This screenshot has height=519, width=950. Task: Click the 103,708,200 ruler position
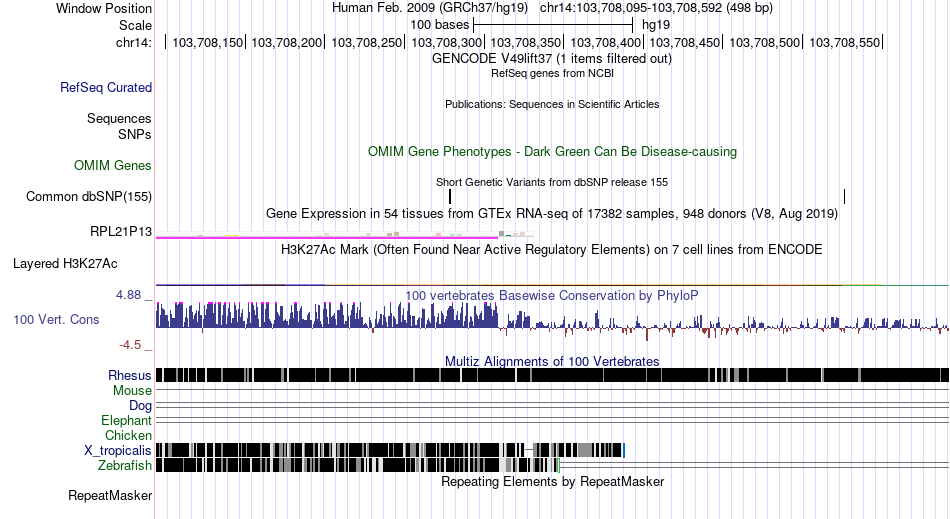tap(287, 42)
